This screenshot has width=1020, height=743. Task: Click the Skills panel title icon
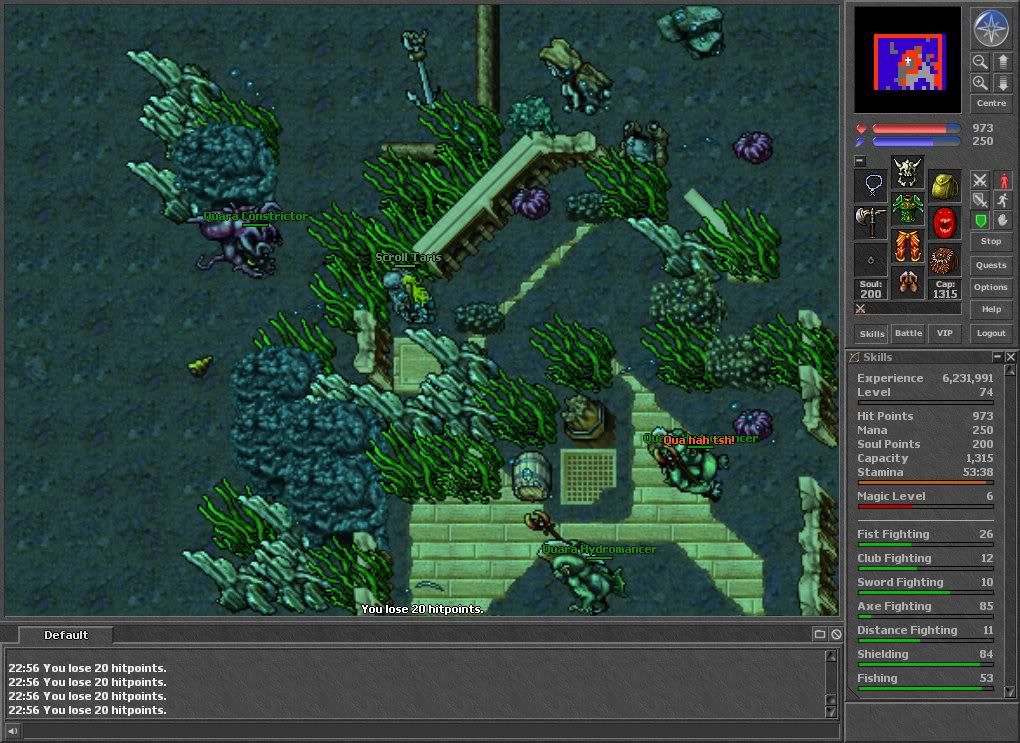click(854, 357)
